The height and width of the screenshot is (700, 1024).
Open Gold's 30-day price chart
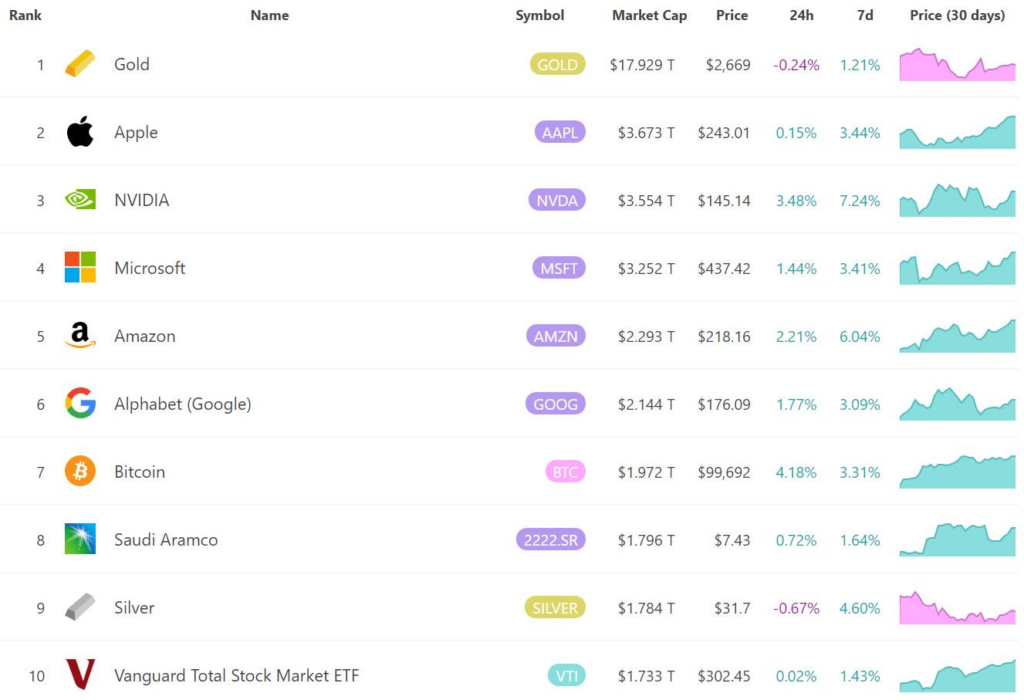957,64
